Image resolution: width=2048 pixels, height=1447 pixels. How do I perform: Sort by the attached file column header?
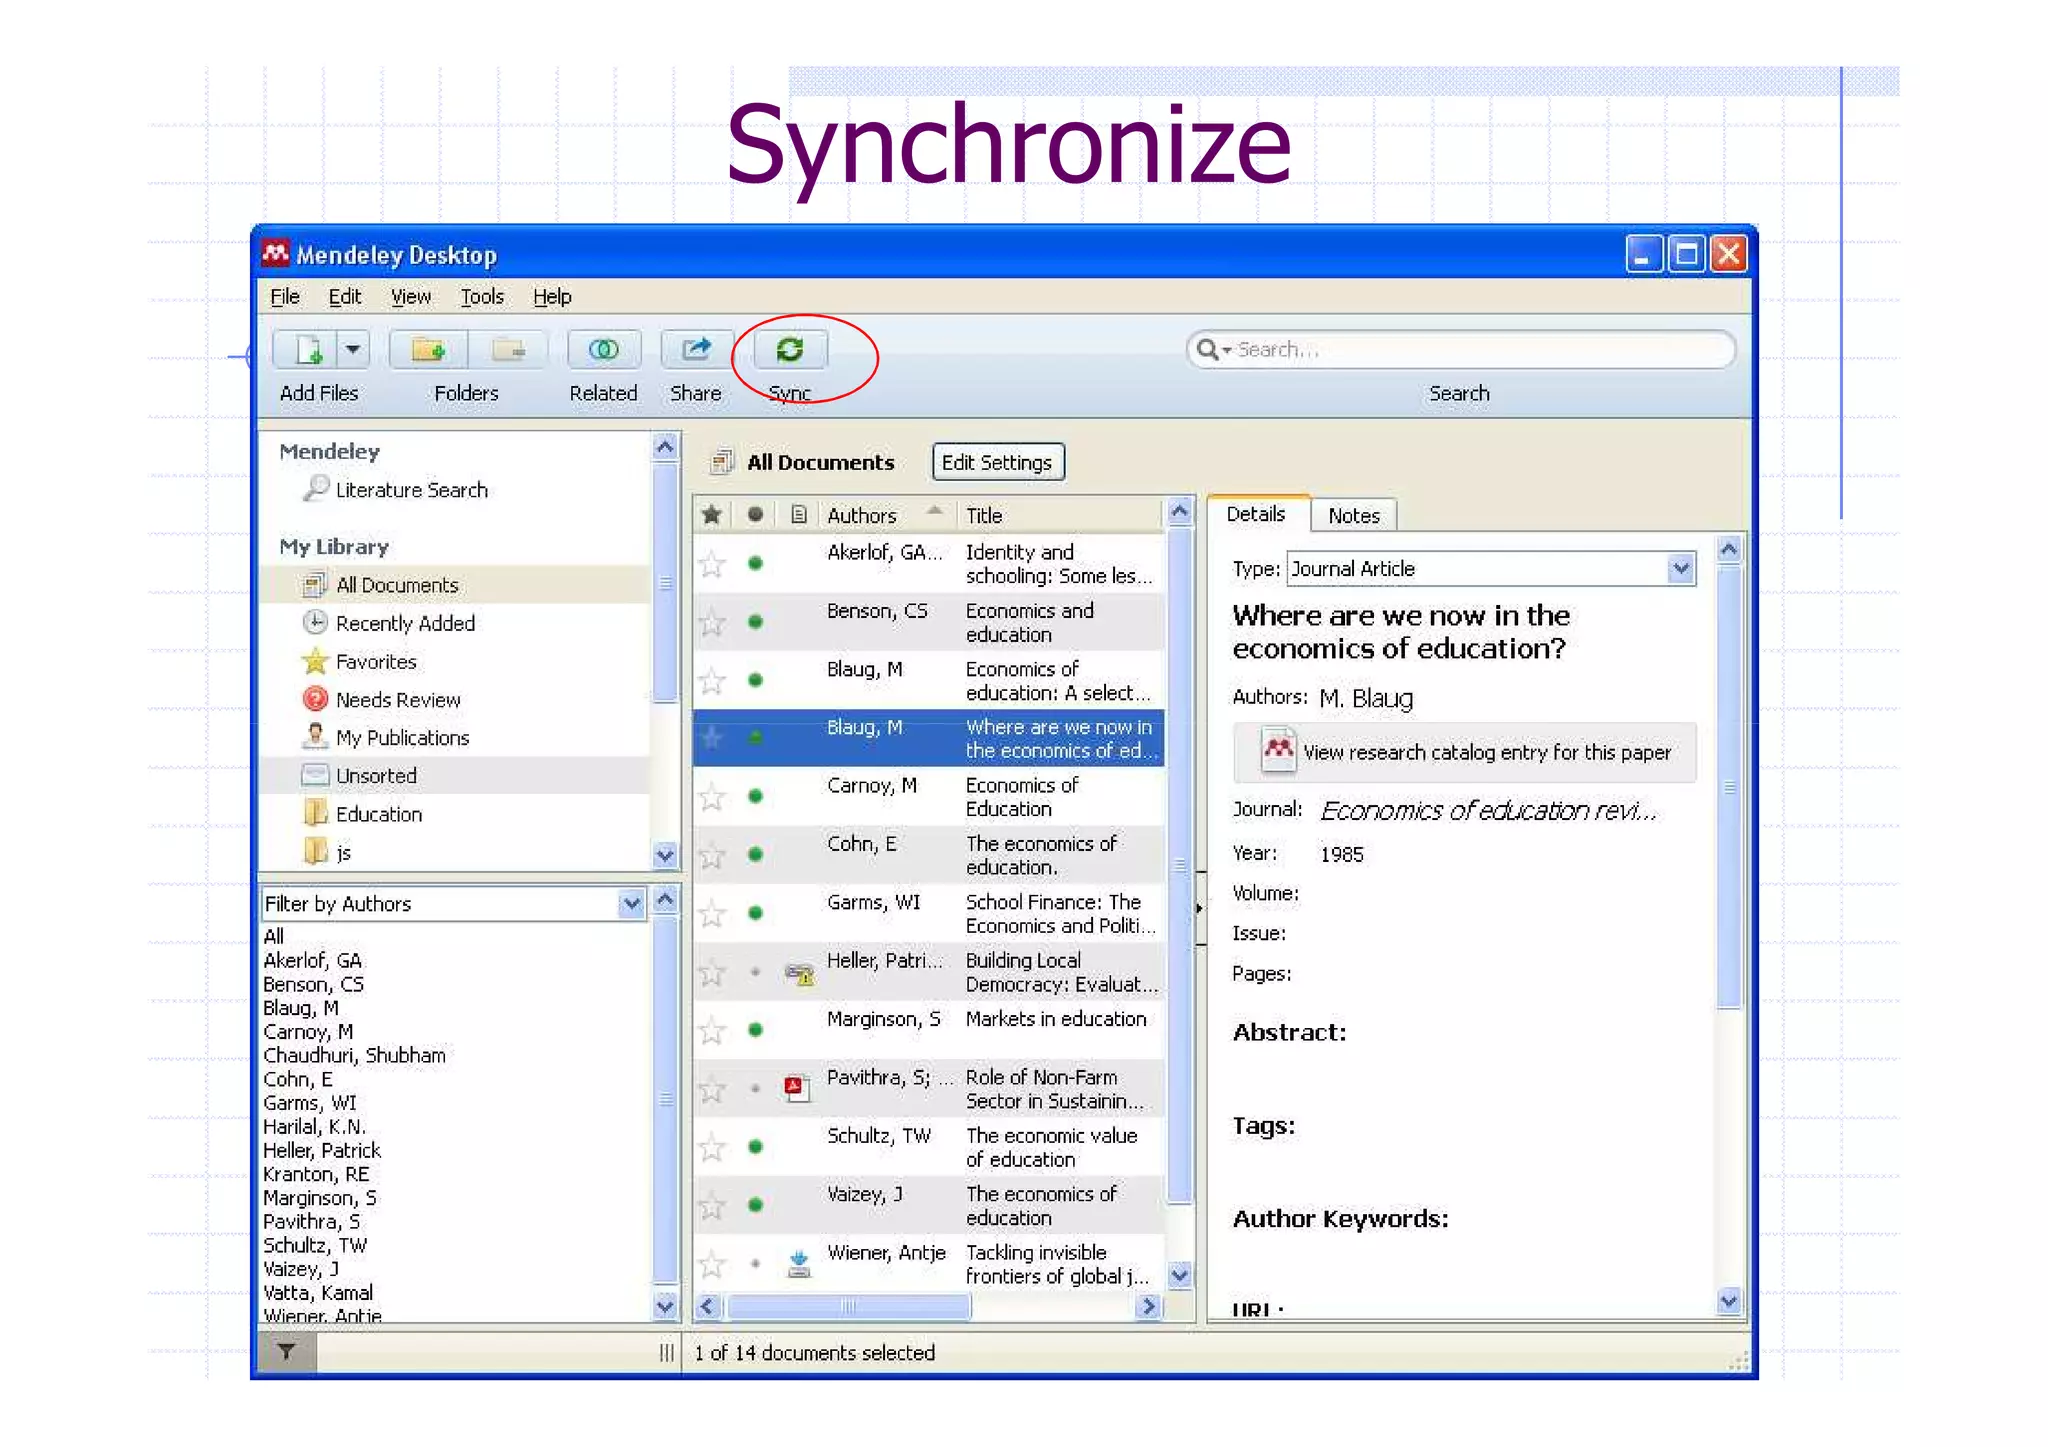click(x=798, y=515)
